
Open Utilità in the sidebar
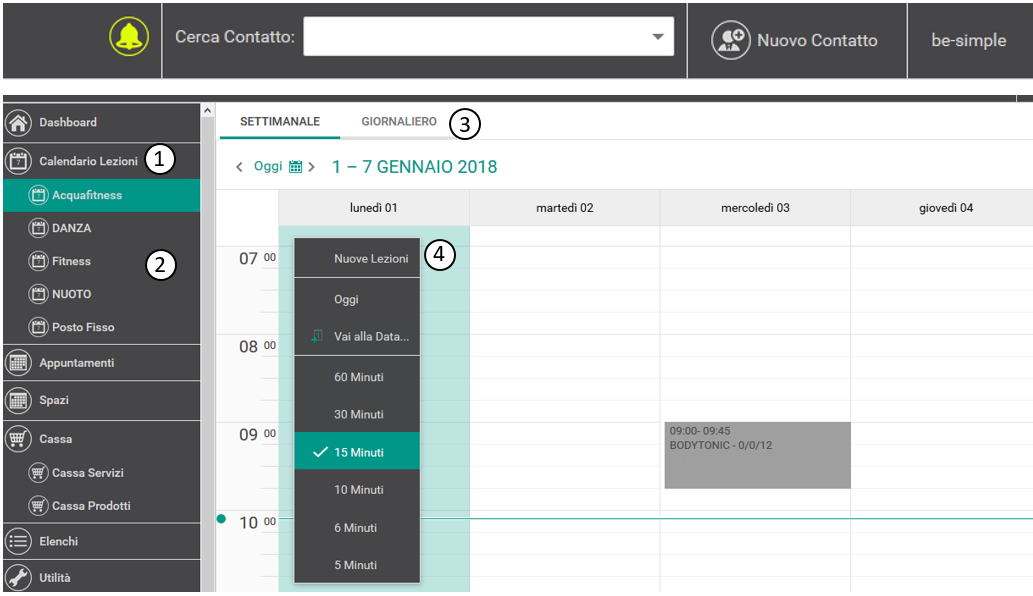(x=102, y=578)
